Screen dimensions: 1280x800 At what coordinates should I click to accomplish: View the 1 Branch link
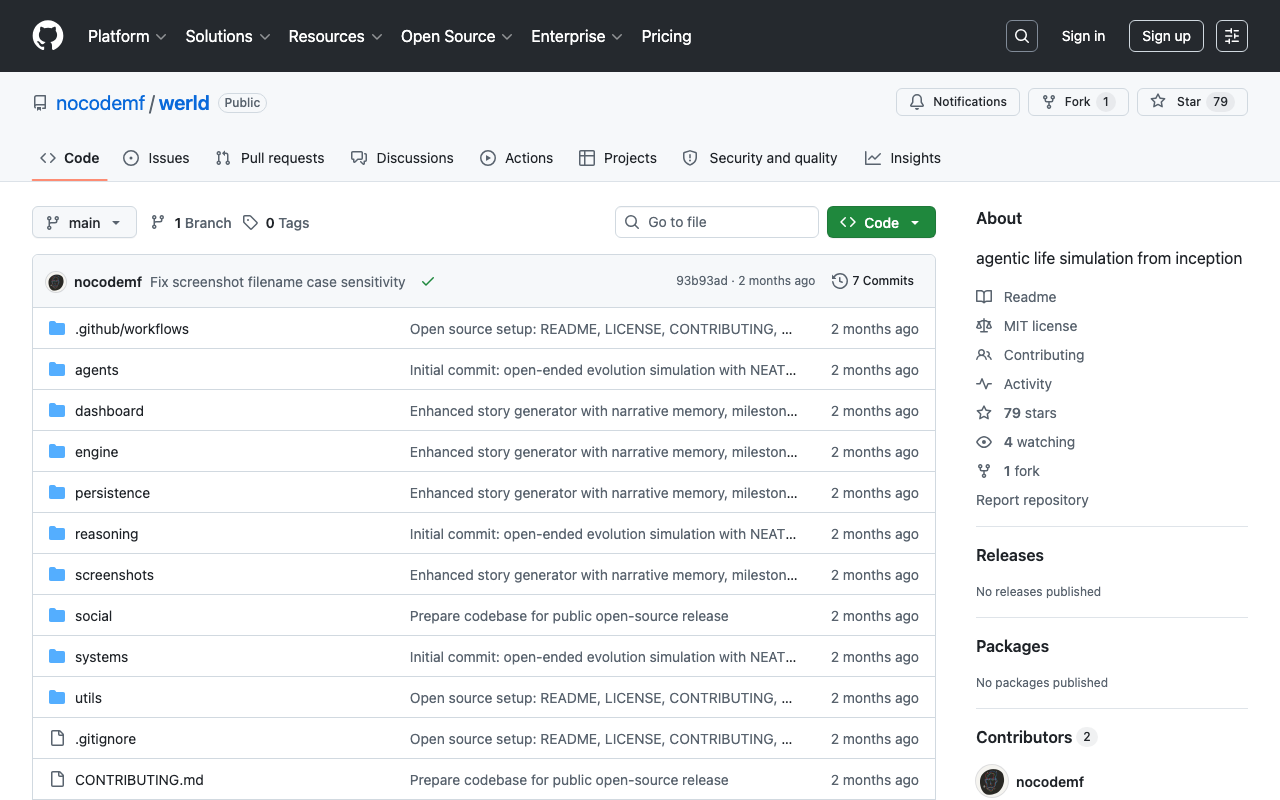(x=191, y=223)
